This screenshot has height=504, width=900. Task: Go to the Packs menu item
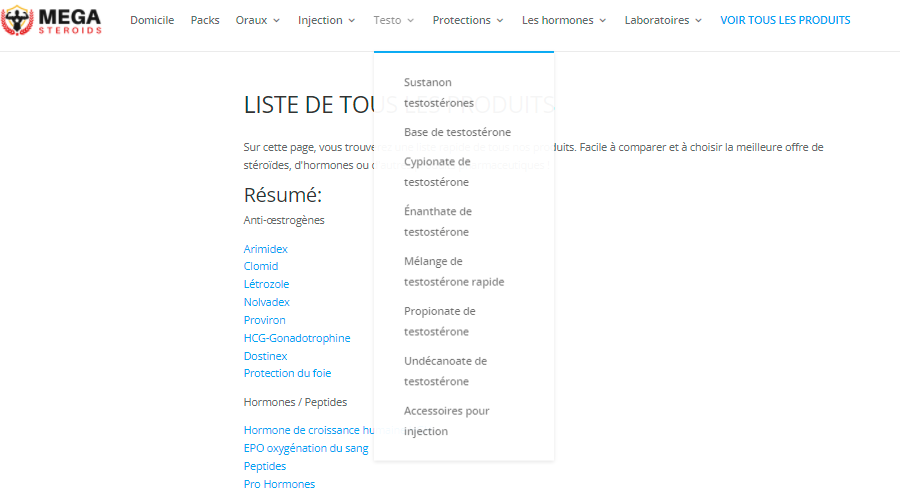[x=205, y=20]
